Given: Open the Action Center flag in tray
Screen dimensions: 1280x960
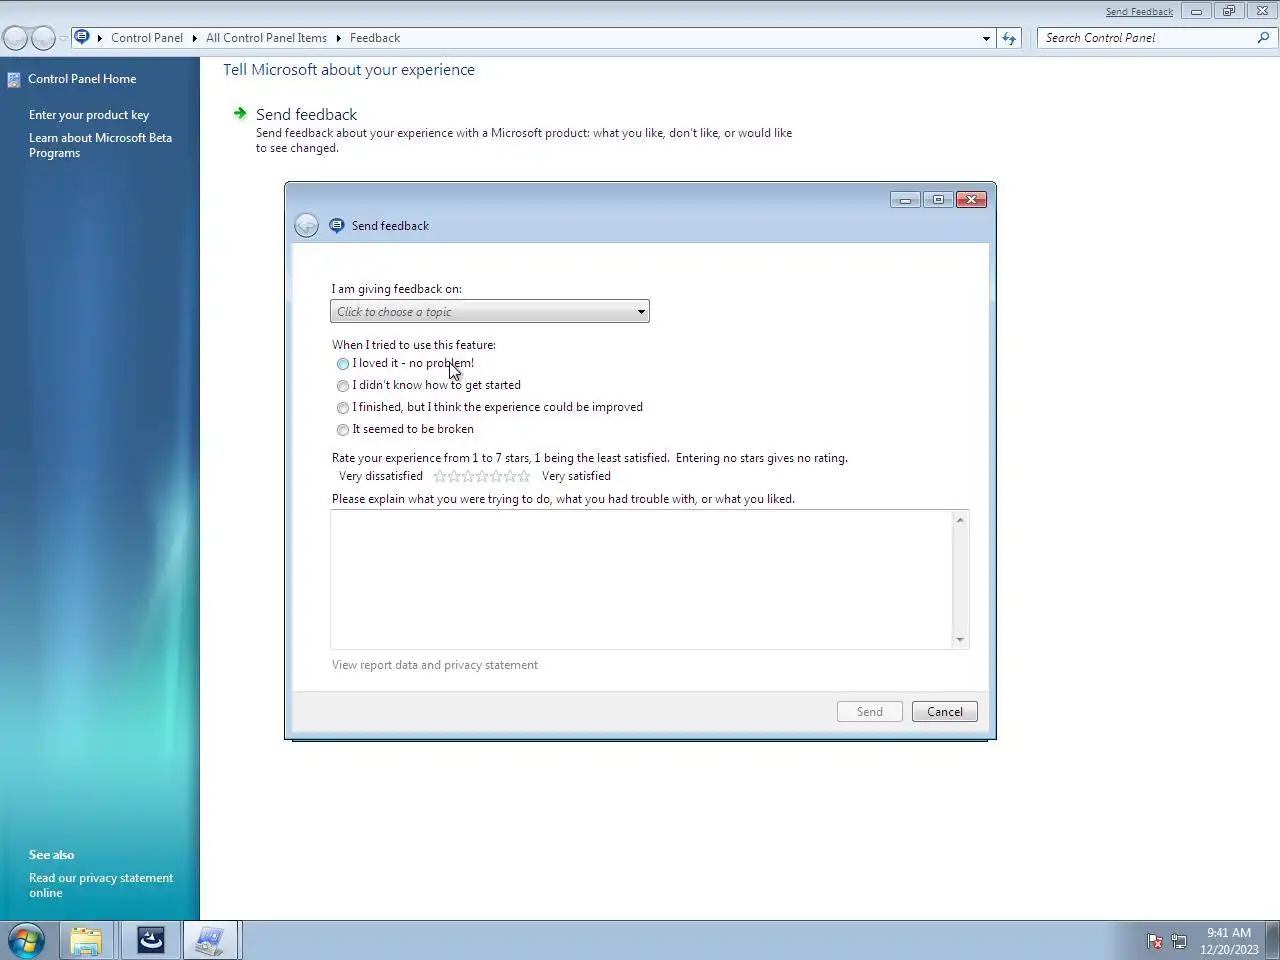Looking at the screenshot, I should point(1155,941).
